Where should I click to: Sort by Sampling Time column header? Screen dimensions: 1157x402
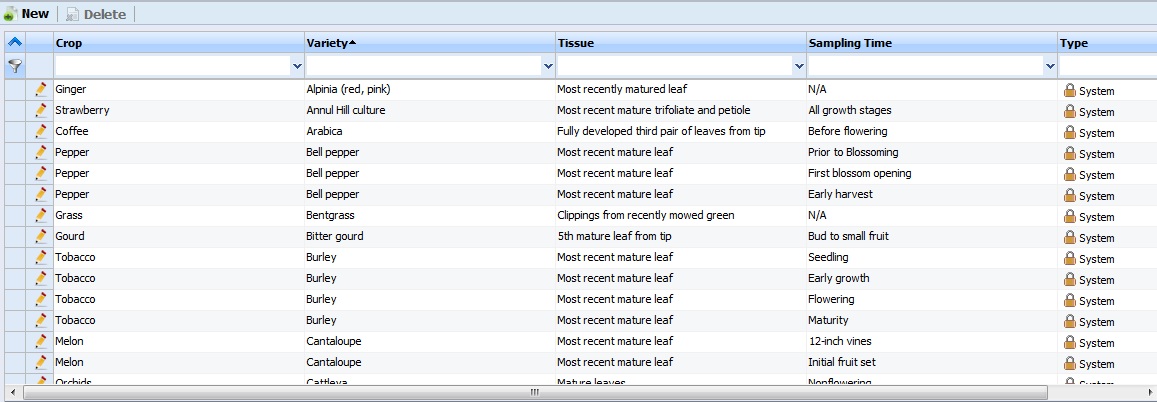click(931, 43)
